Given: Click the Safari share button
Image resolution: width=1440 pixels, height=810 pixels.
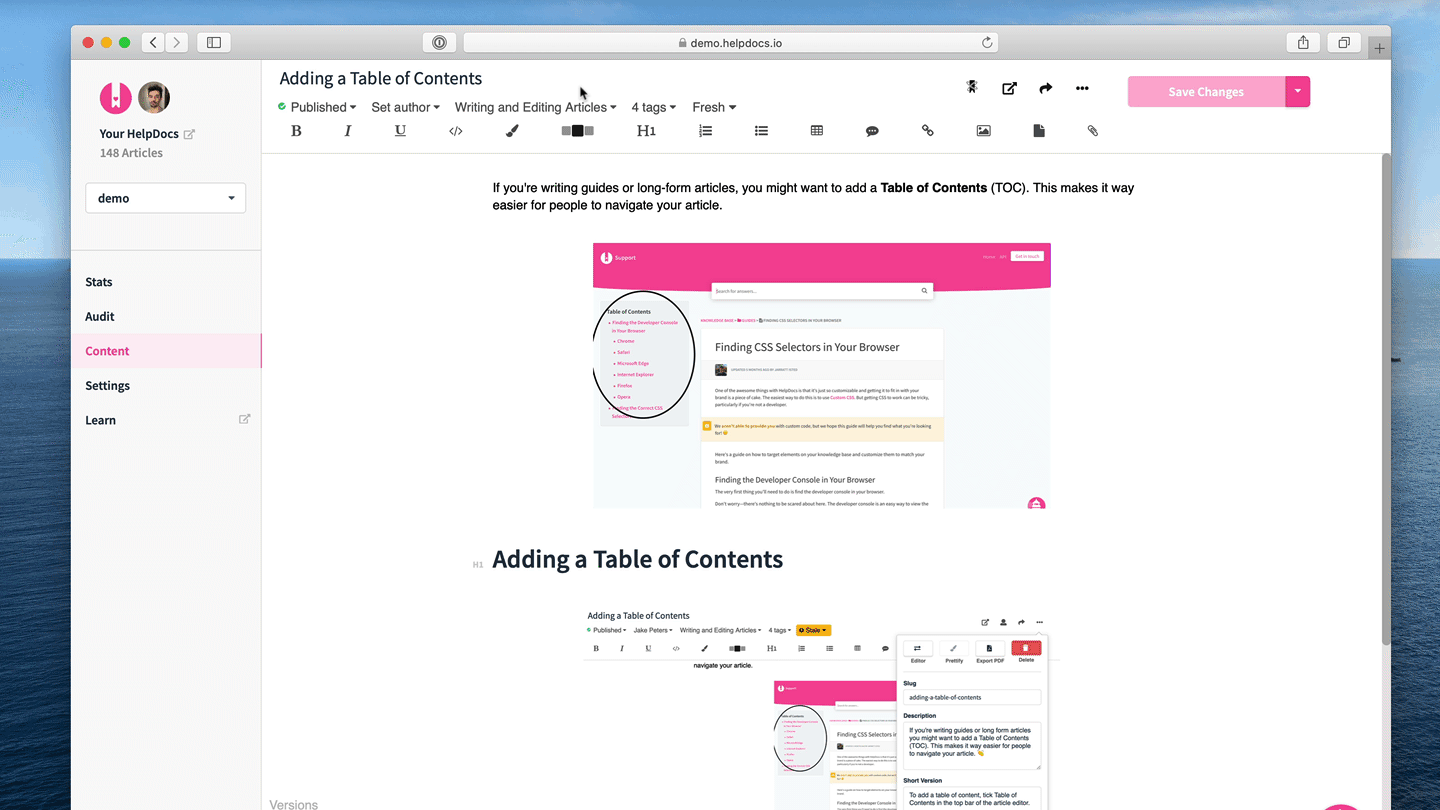Looking at the screenshot, I should (x=1303, y=42).
